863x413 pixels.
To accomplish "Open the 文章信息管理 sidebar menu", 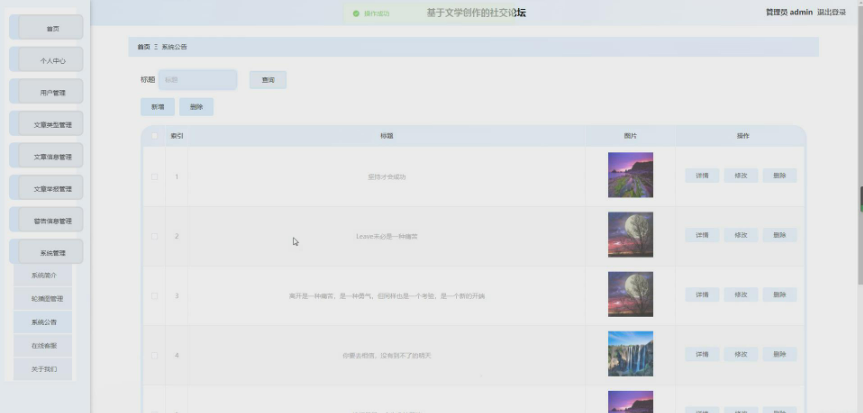I will (46, 156).
